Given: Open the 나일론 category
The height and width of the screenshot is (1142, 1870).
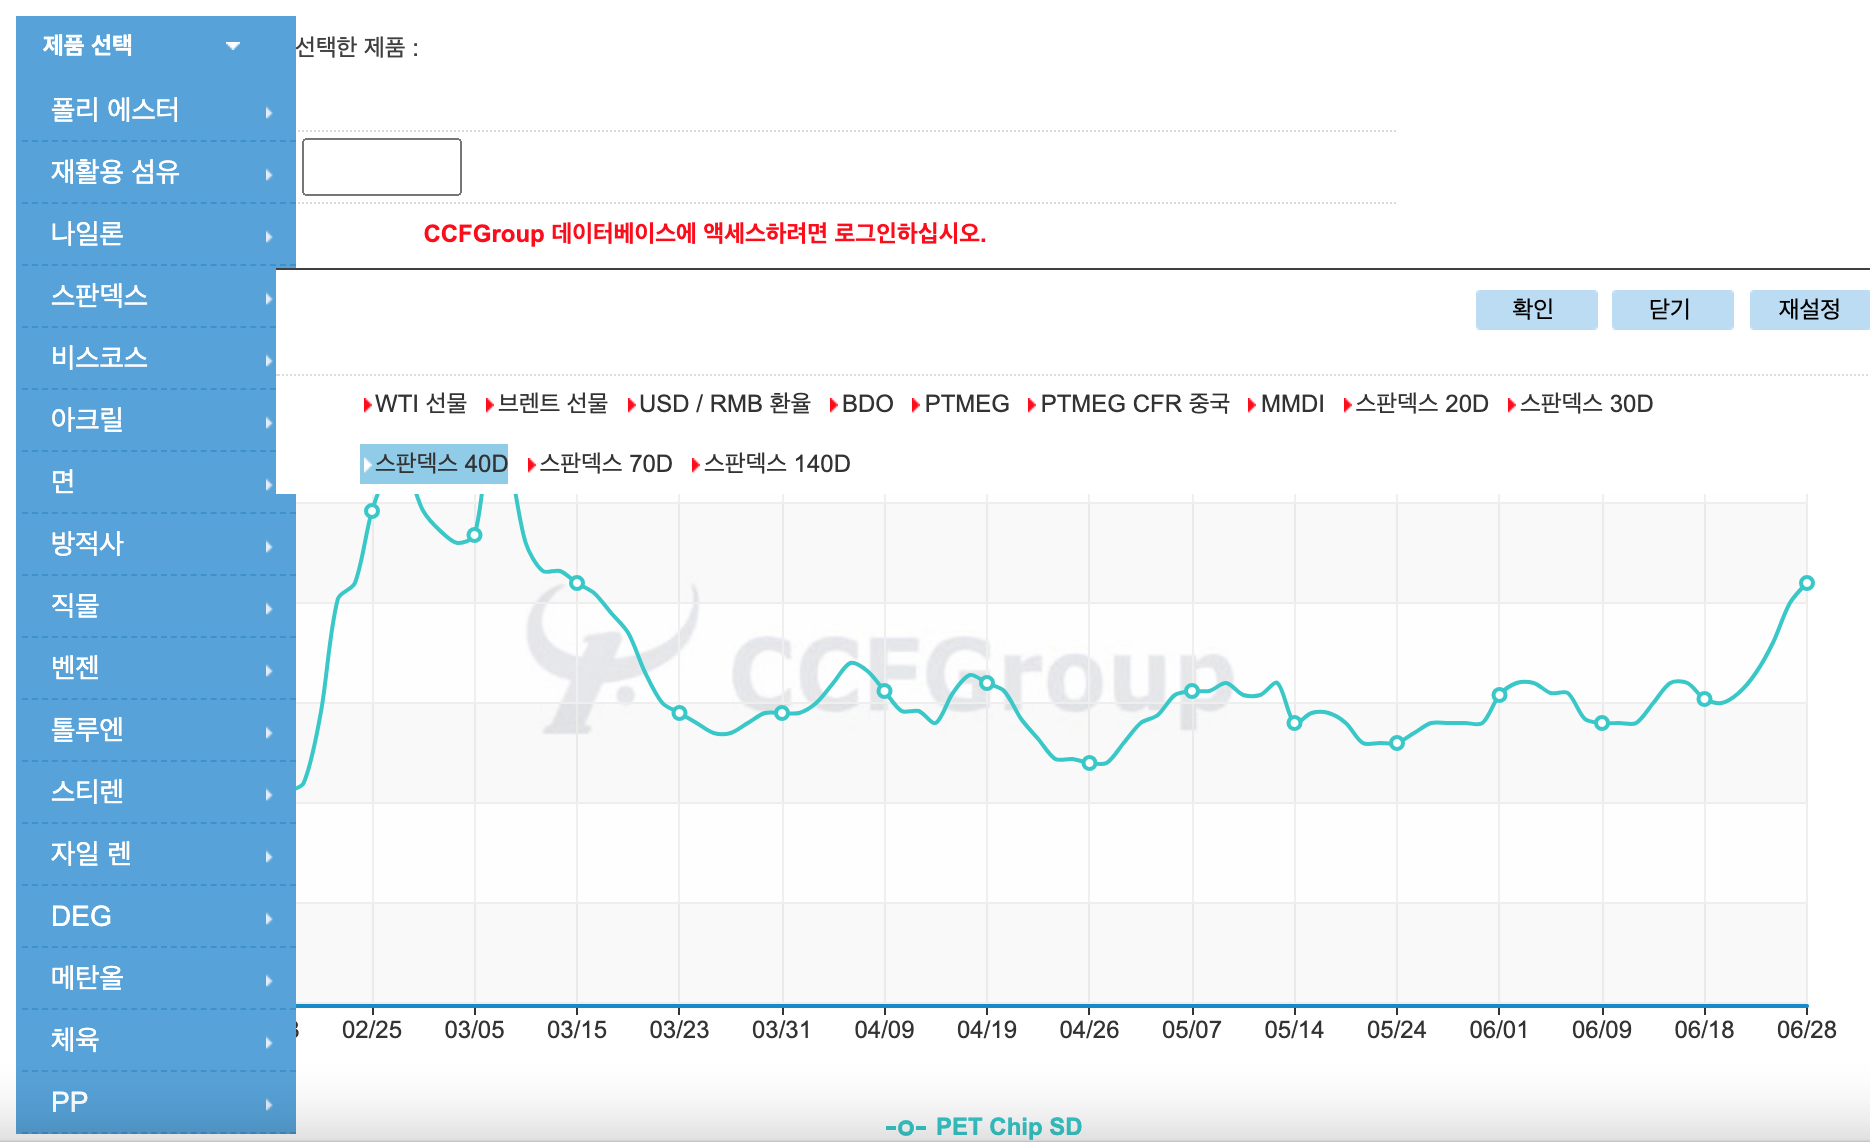Looking at the screenshot, I should pos(157,234).
